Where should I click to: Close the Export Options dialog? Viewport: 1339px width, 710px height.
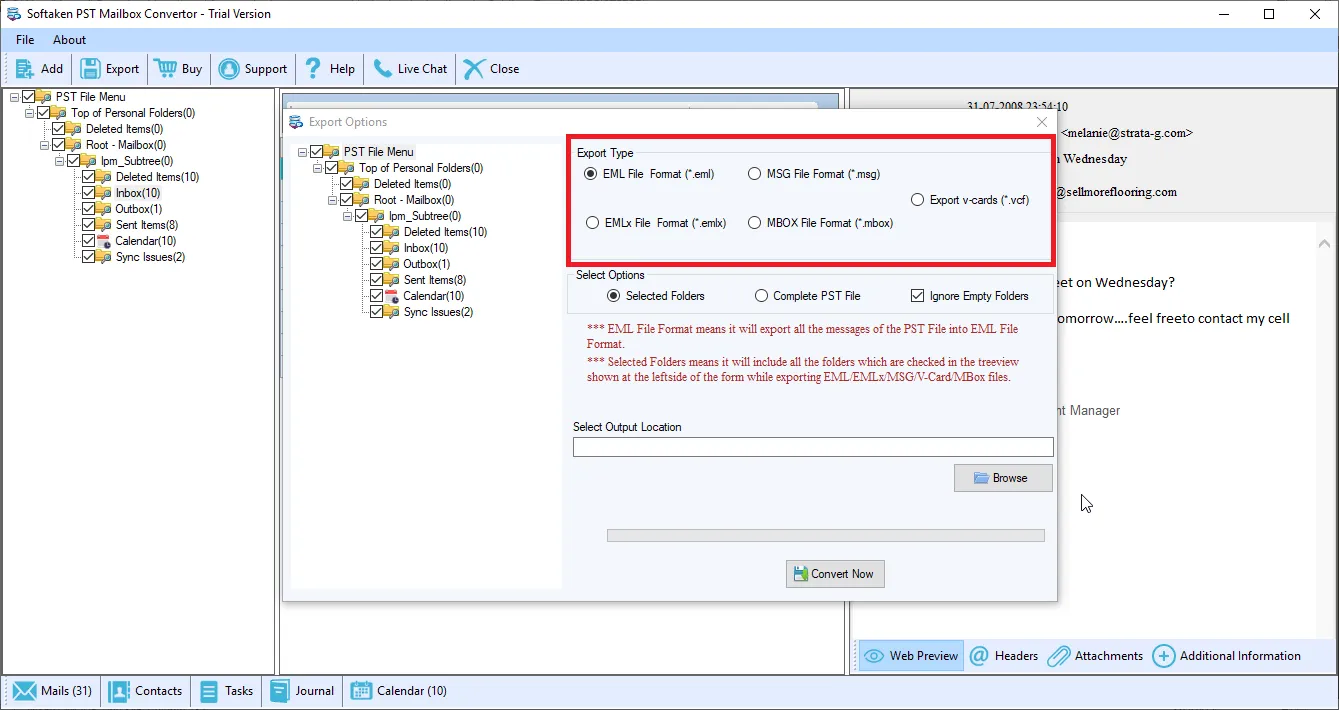pyautogui.click(x=1041, y=122)
